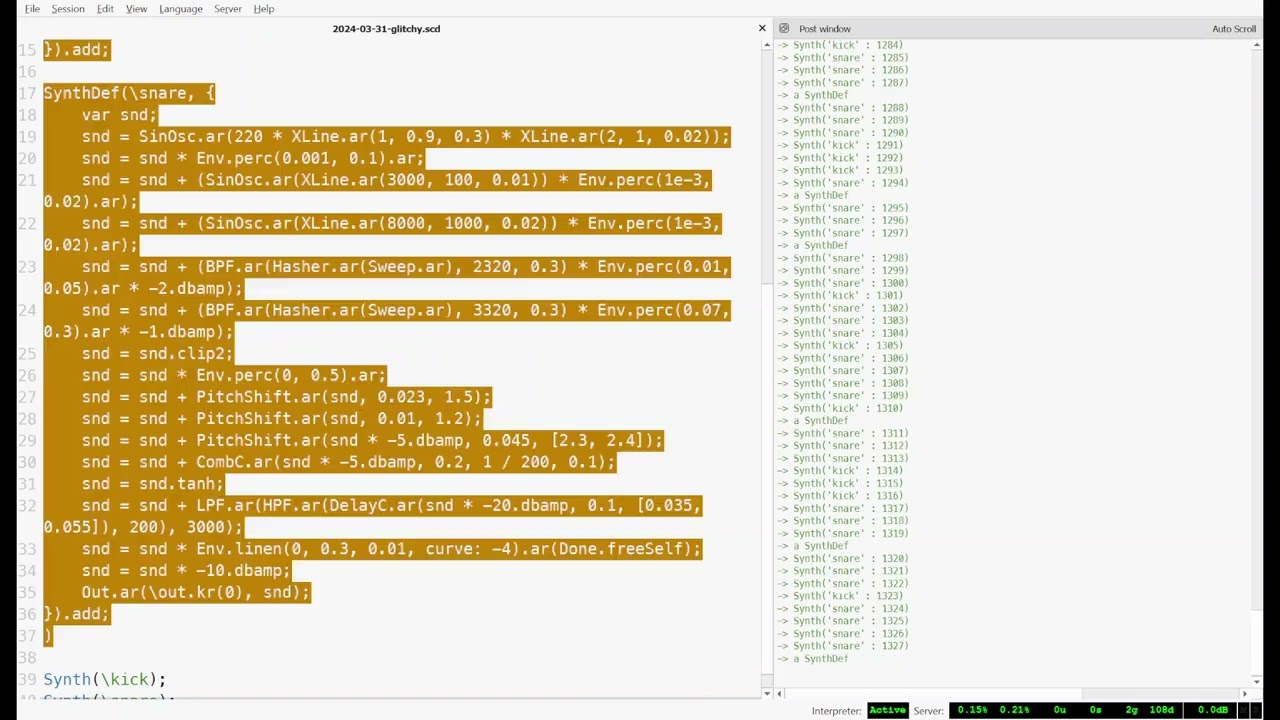Click on 'SynthDef(\snare, {' in line 17
This screenshot has width=1280, height=720.
tap(129, 93)
